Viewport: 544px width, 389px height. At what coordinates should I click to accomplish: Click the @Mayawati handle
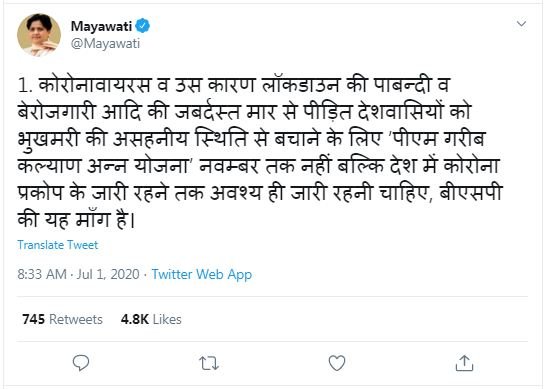105,44
